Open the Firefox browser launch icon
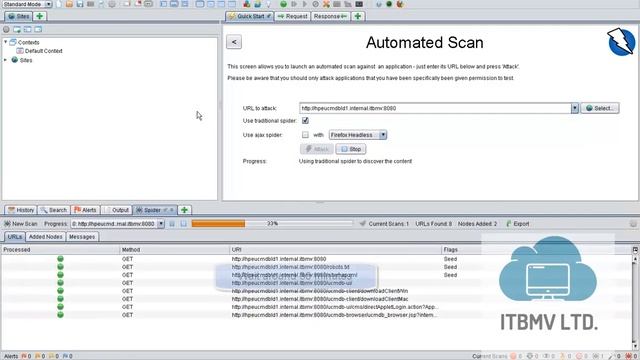 click(x=400, y=4)
